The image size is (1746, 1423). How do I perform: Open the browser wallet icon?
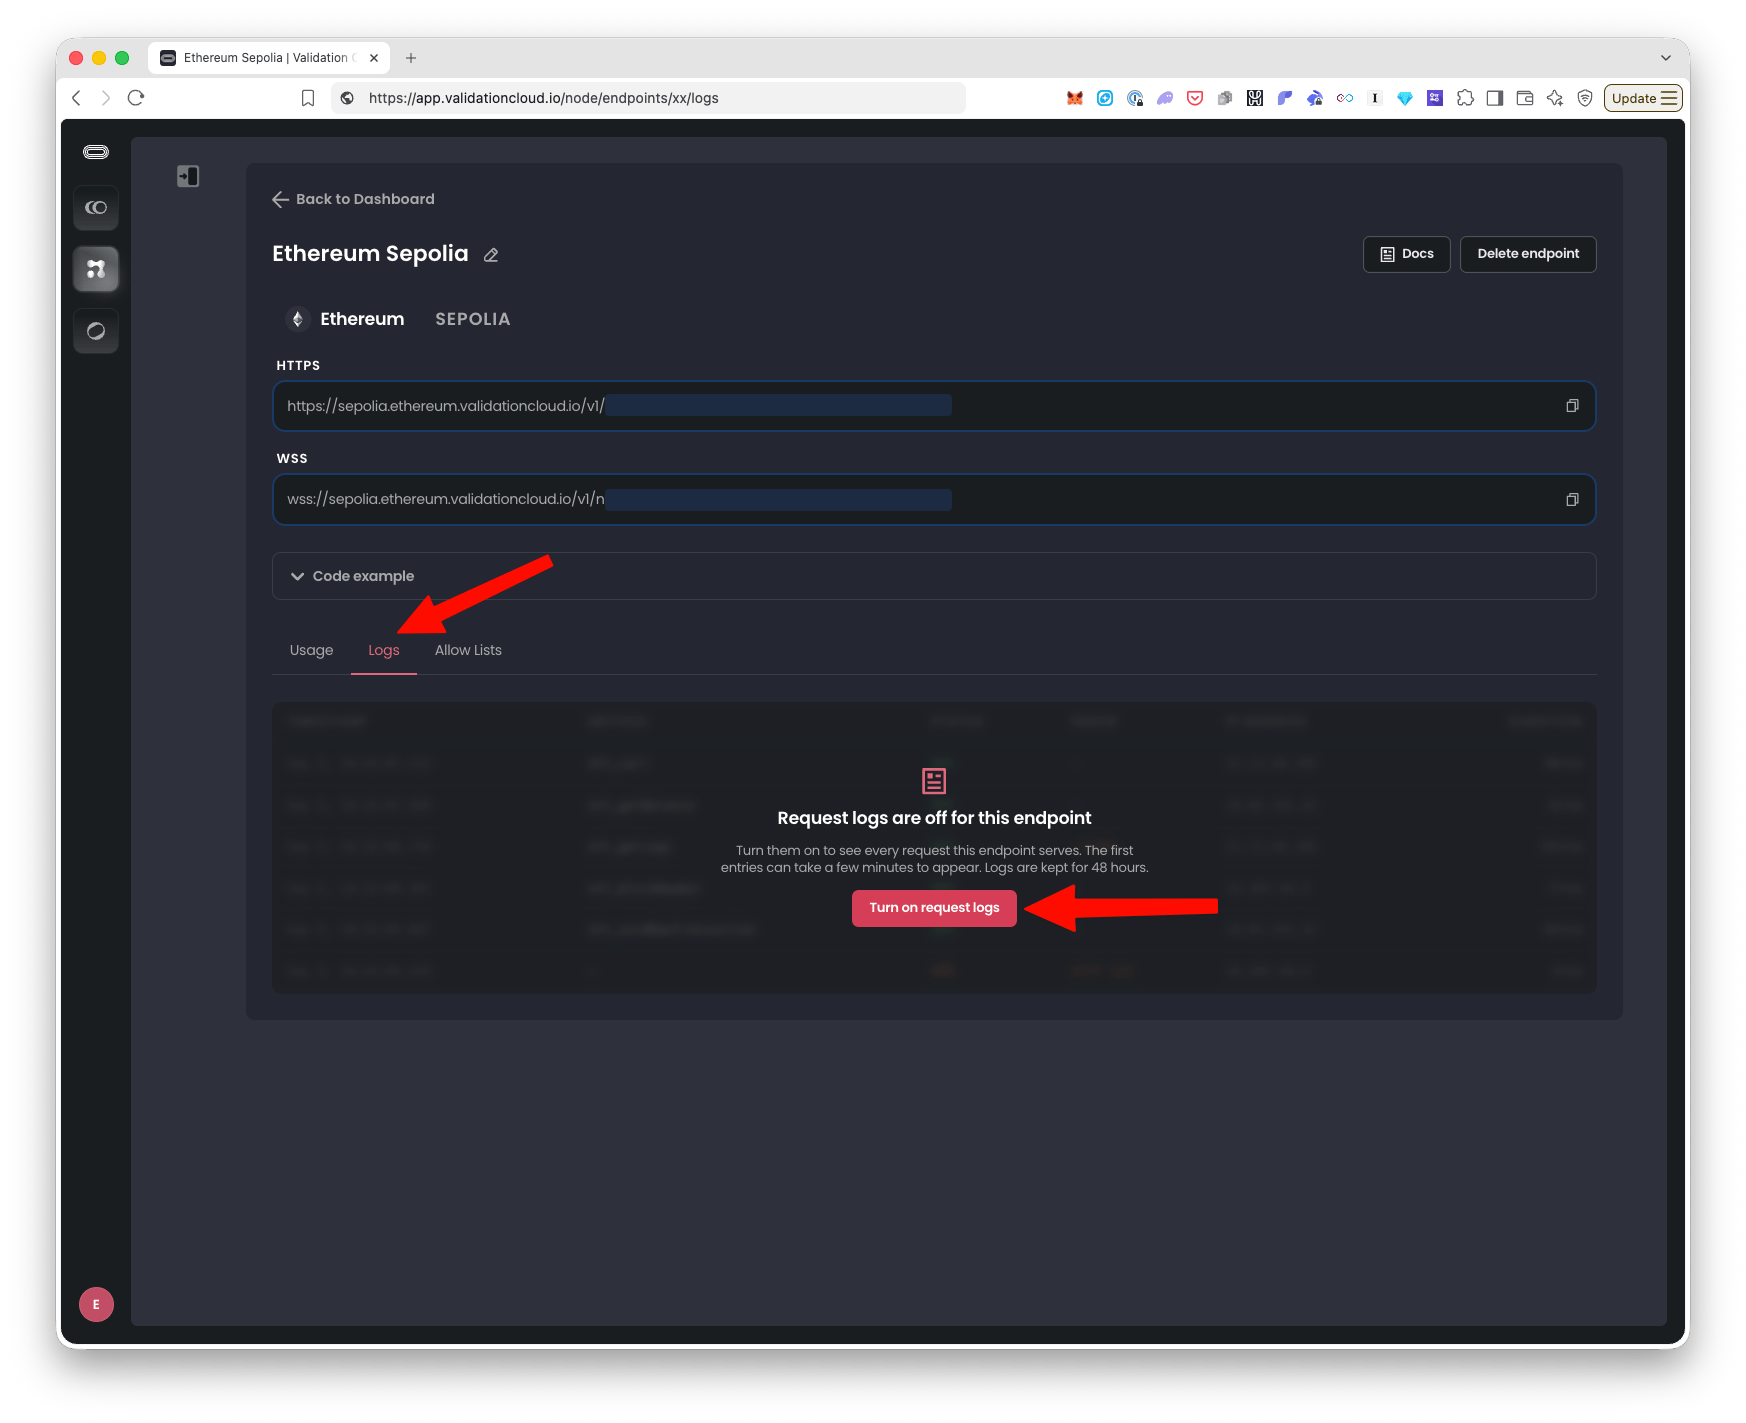pos(1525,98)
